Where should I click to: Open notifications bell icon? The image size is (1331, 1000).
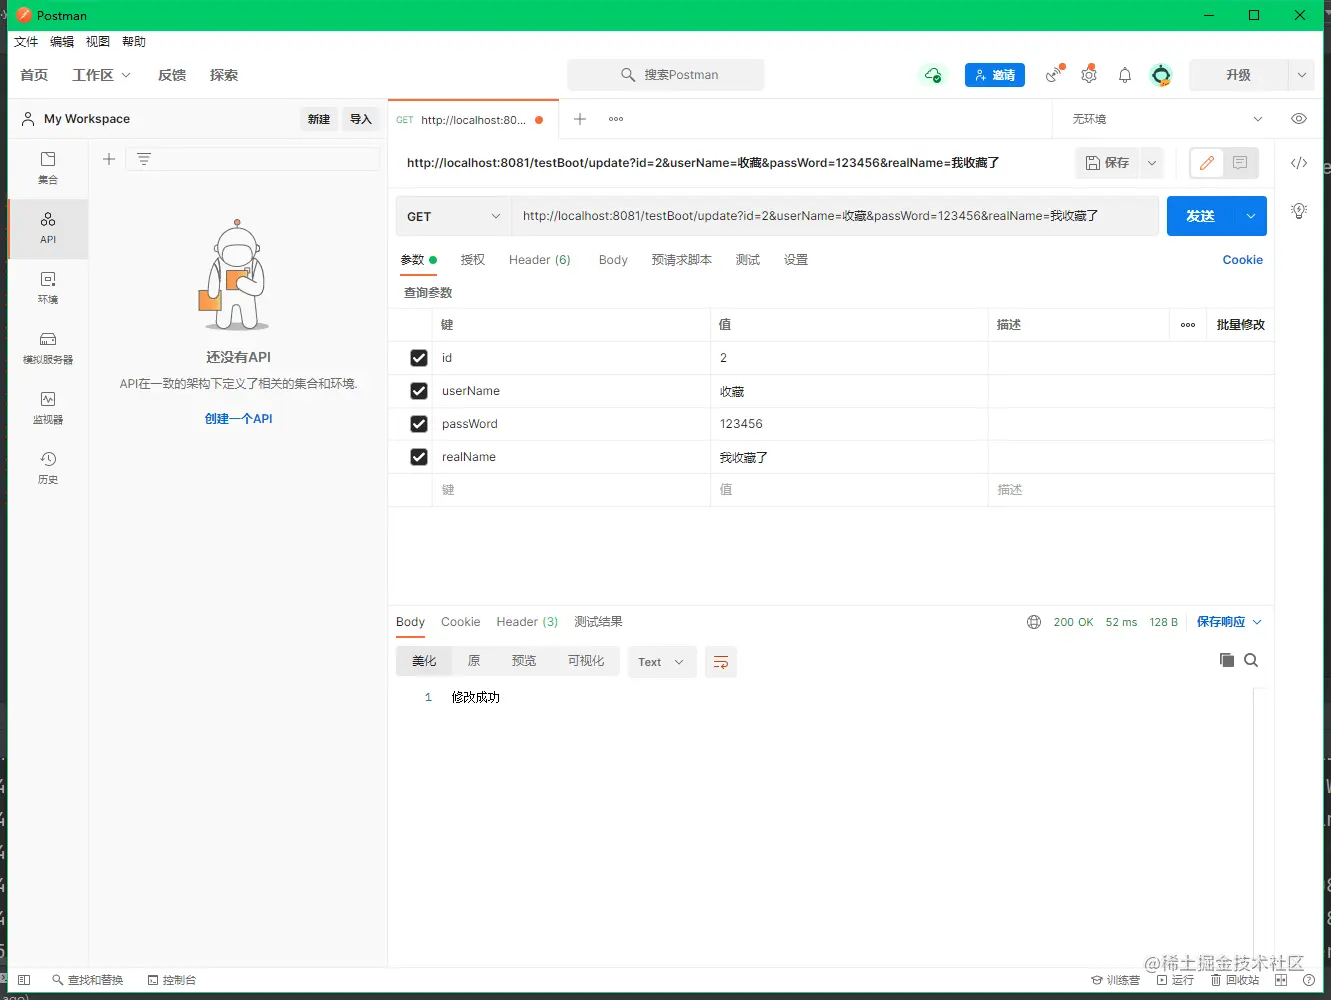click(x=1125, y=75)
